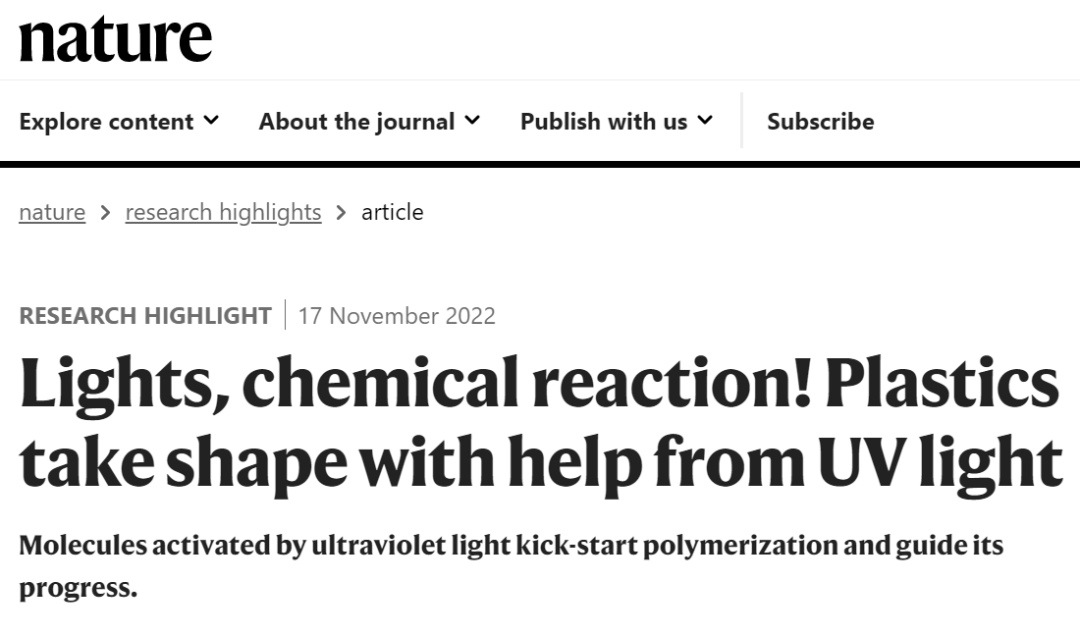Open the Explore content menu

coord(119,121)
